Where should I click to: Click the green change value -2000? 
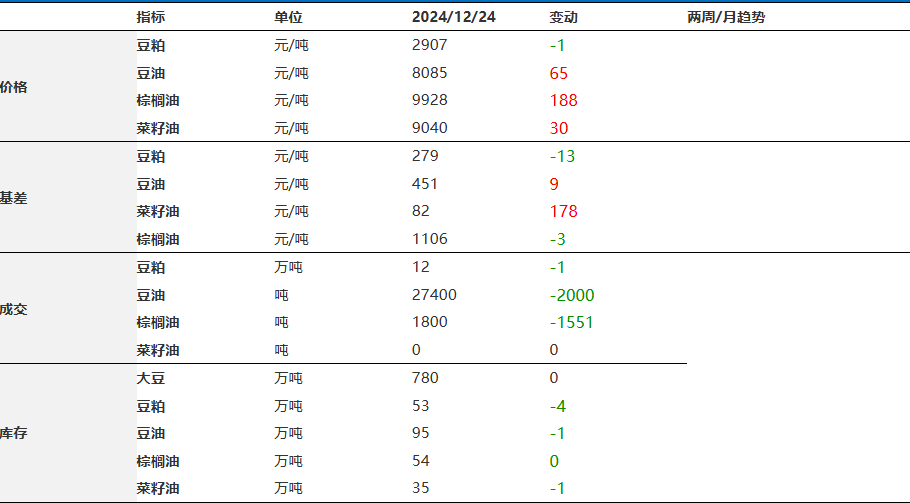click(572, 295)
